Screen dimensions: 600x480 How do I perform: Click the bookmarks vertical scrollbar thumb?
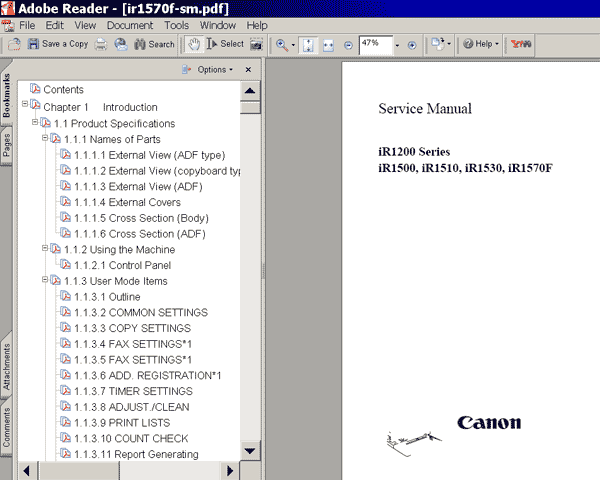pyautogui.click(x=250, y=107)
